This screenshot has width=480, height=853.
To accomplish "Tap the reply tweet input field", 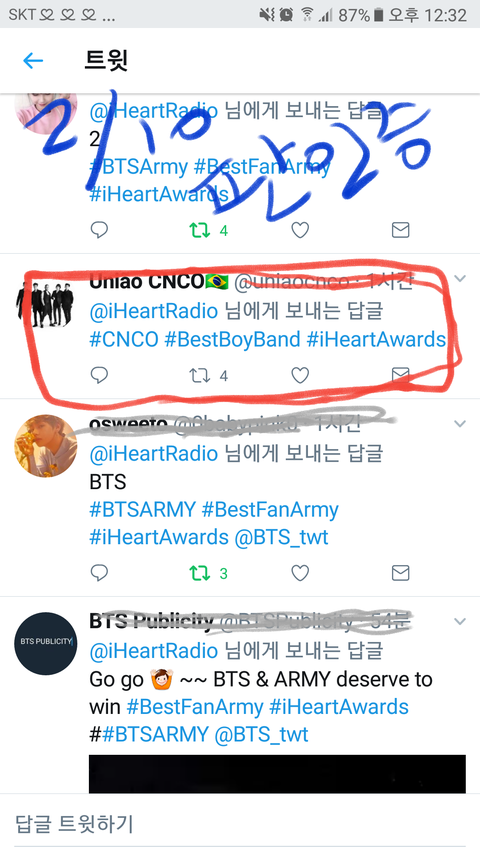I will pos(240,823).
